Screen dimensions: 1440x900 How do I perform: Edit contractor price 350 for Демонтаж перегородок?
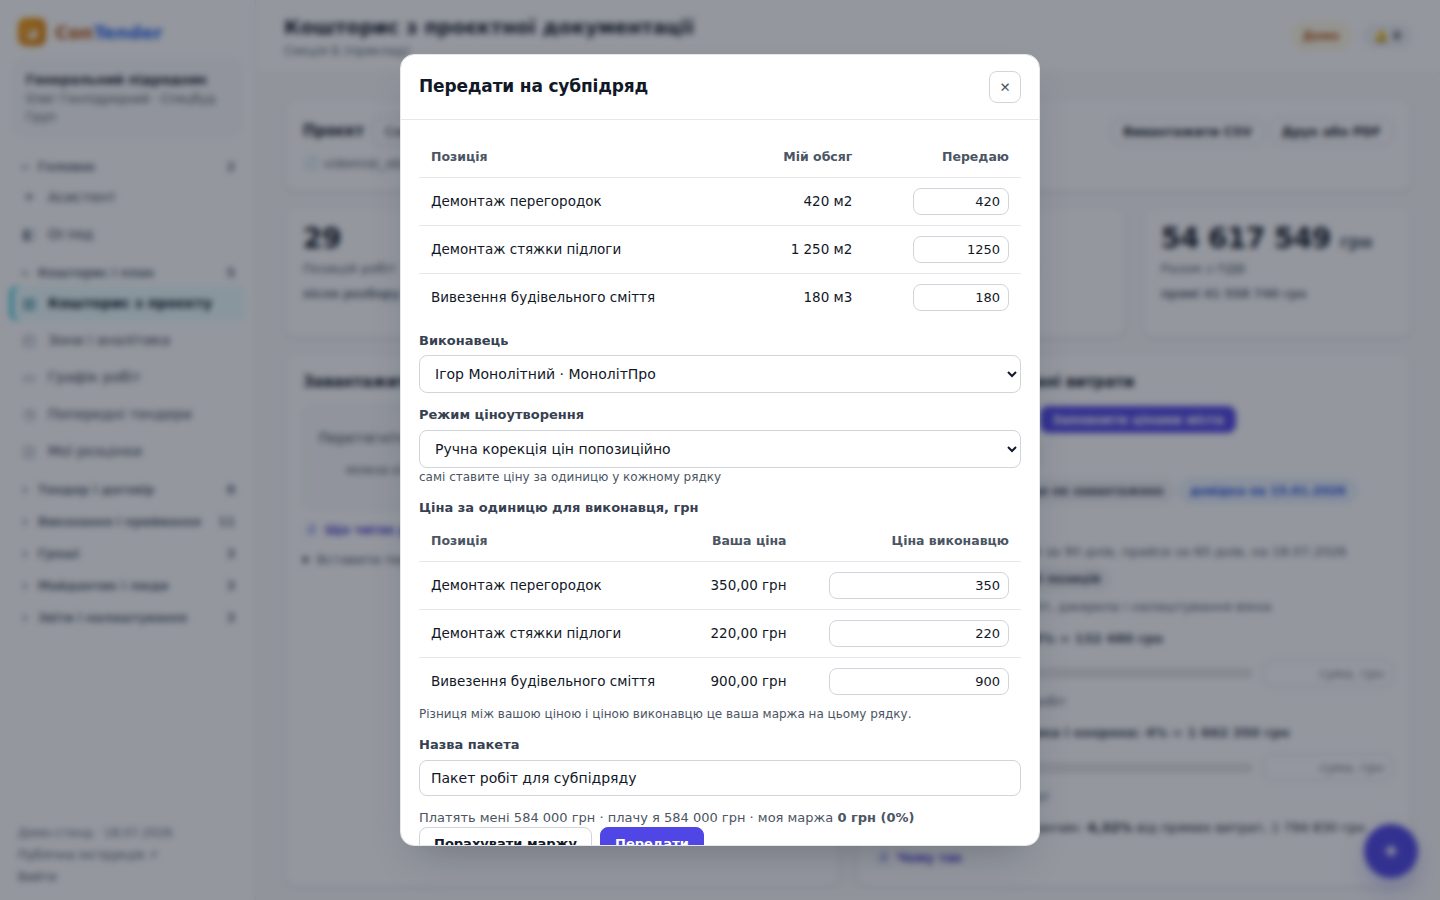click(x=919, y=585)
